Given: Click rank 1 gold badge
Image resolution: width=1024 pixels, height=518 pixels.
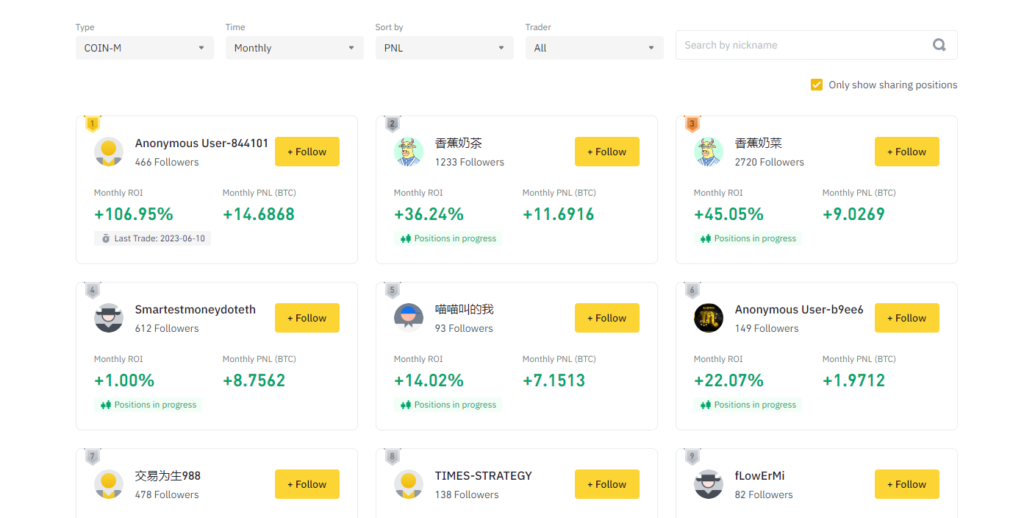Looking at the screenshot, I should coord(92,123).
